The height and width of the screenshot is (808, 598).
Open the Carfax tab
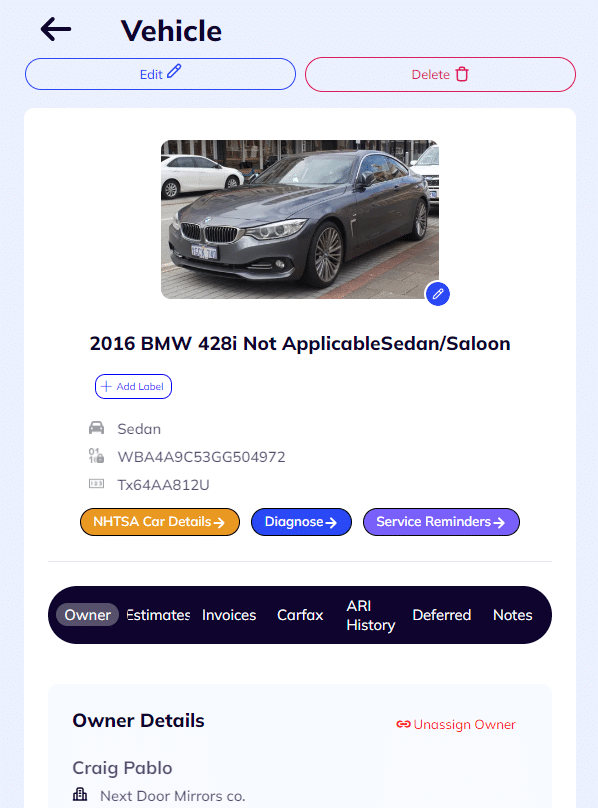(300, 615)
